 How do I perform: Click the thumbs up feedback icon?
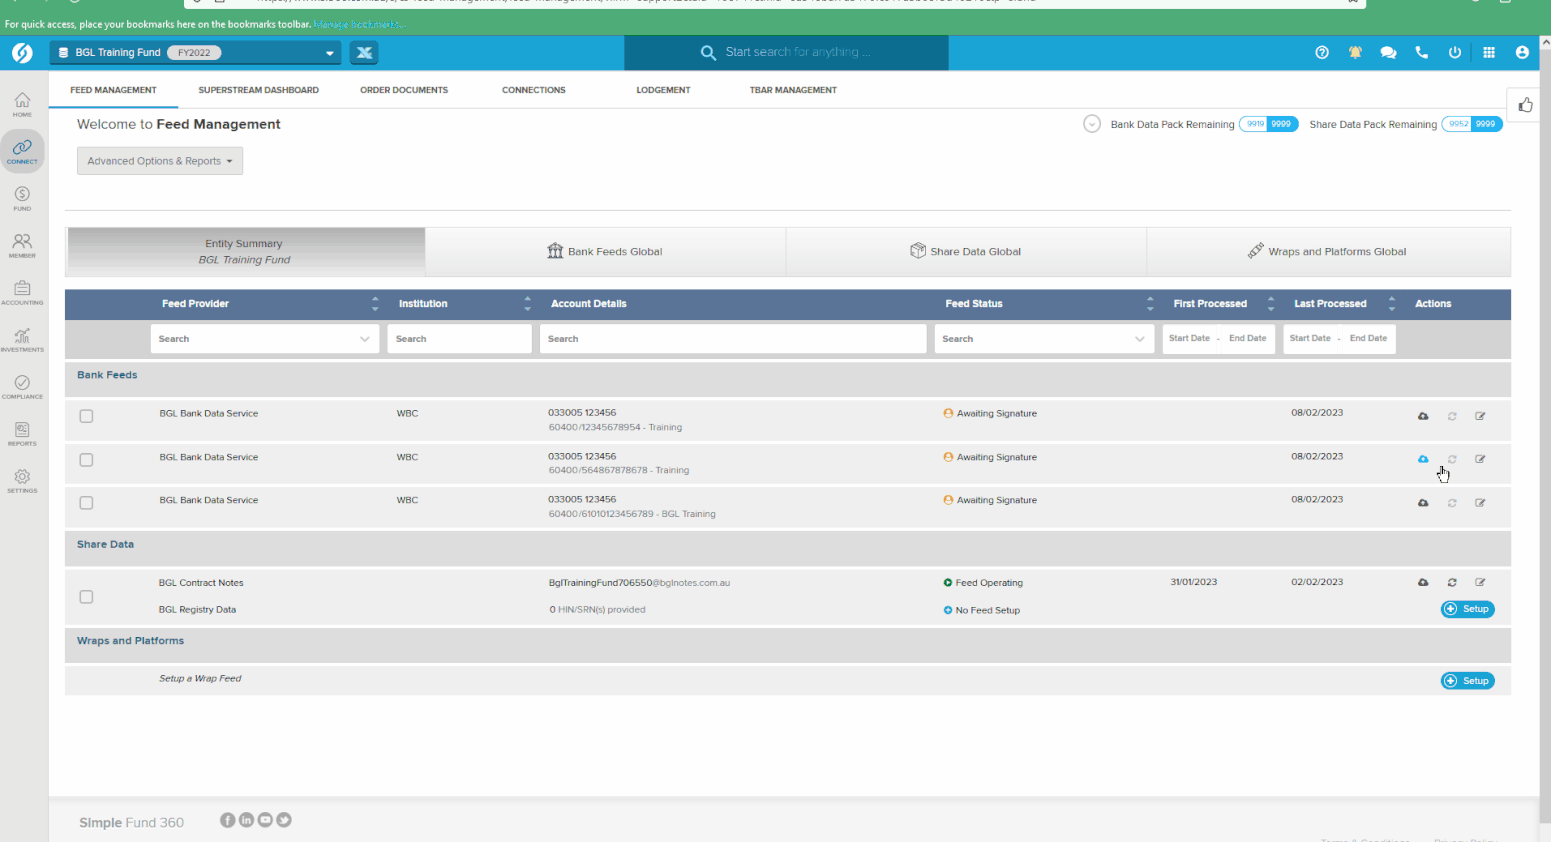pyautogui.click(x=1525, y=105)
